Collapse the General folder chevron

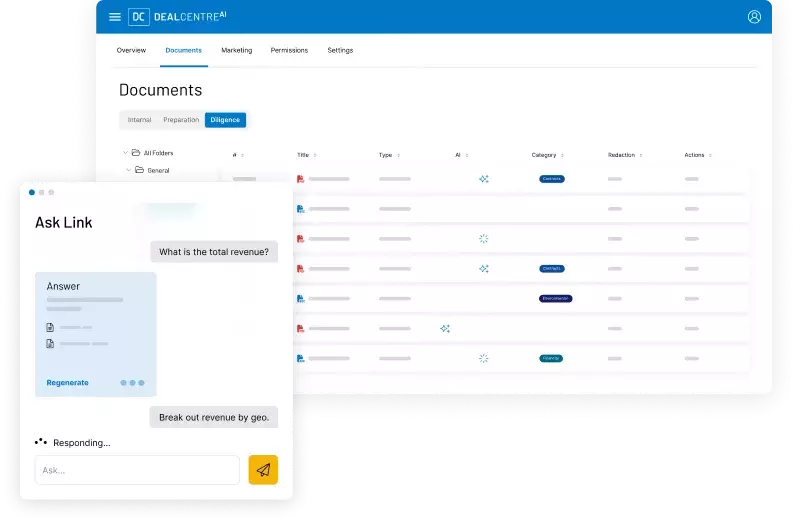[129, 170]
